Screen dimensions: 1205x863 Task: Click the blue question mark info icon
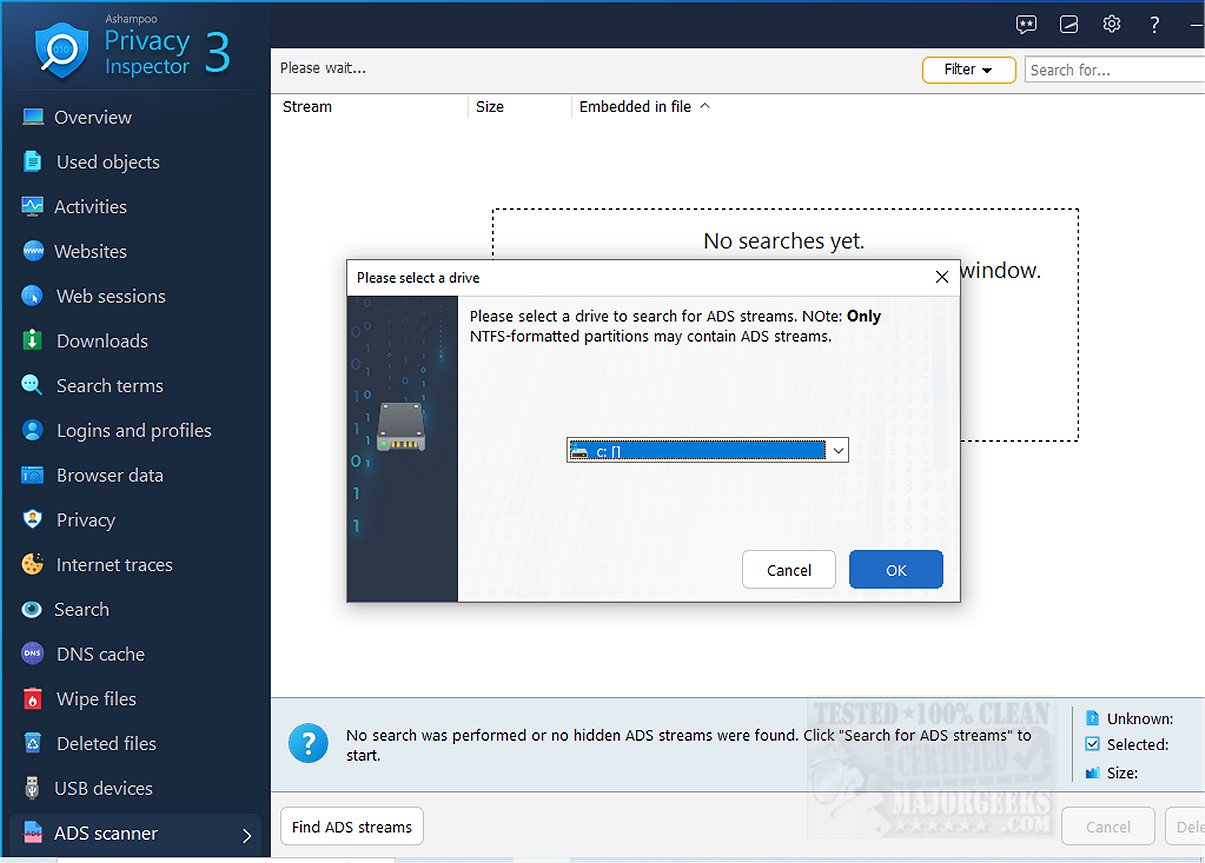pyautogui.click(x=308, y=744)
